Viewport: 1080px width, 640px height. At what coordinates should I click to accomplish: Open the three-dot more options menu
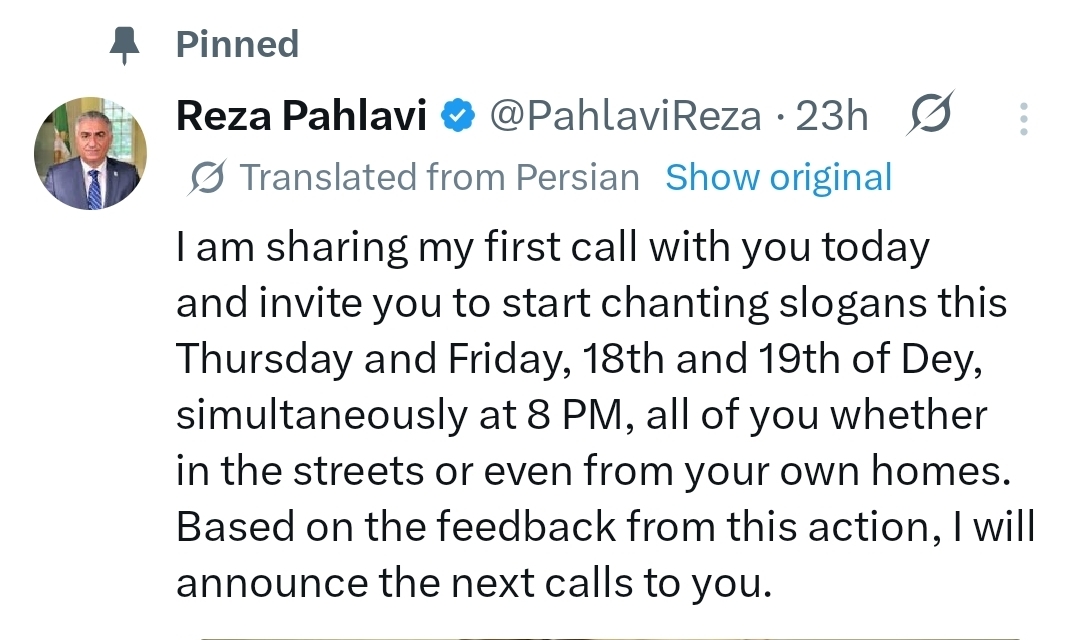tap(1024, 118)
